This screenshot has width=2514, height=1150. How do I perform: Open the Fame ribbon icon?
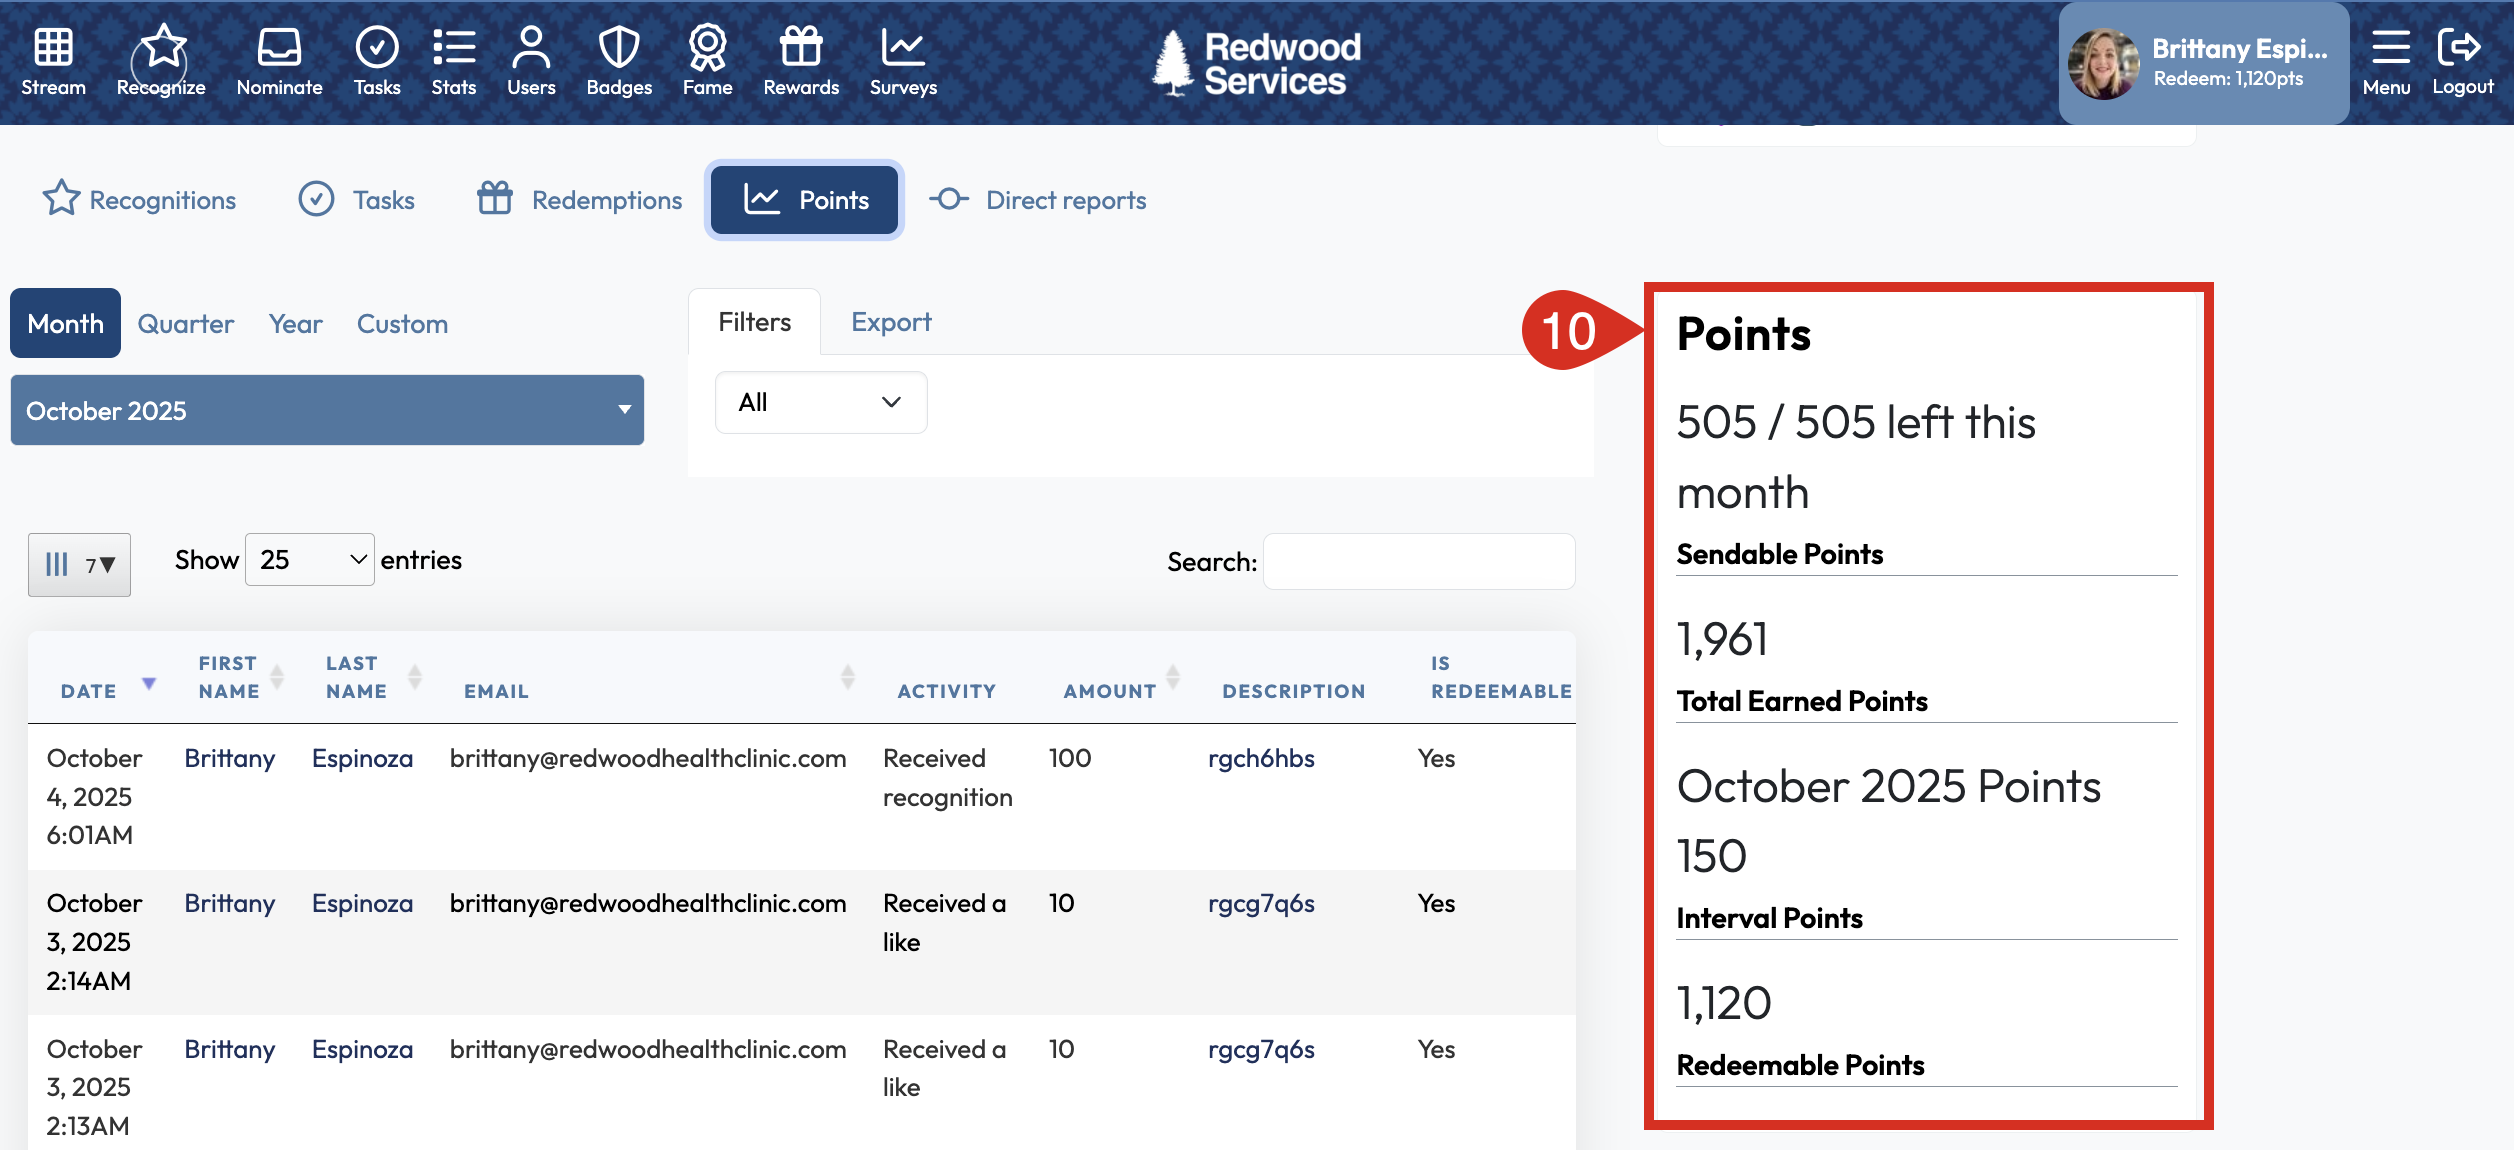pos(707,47)
